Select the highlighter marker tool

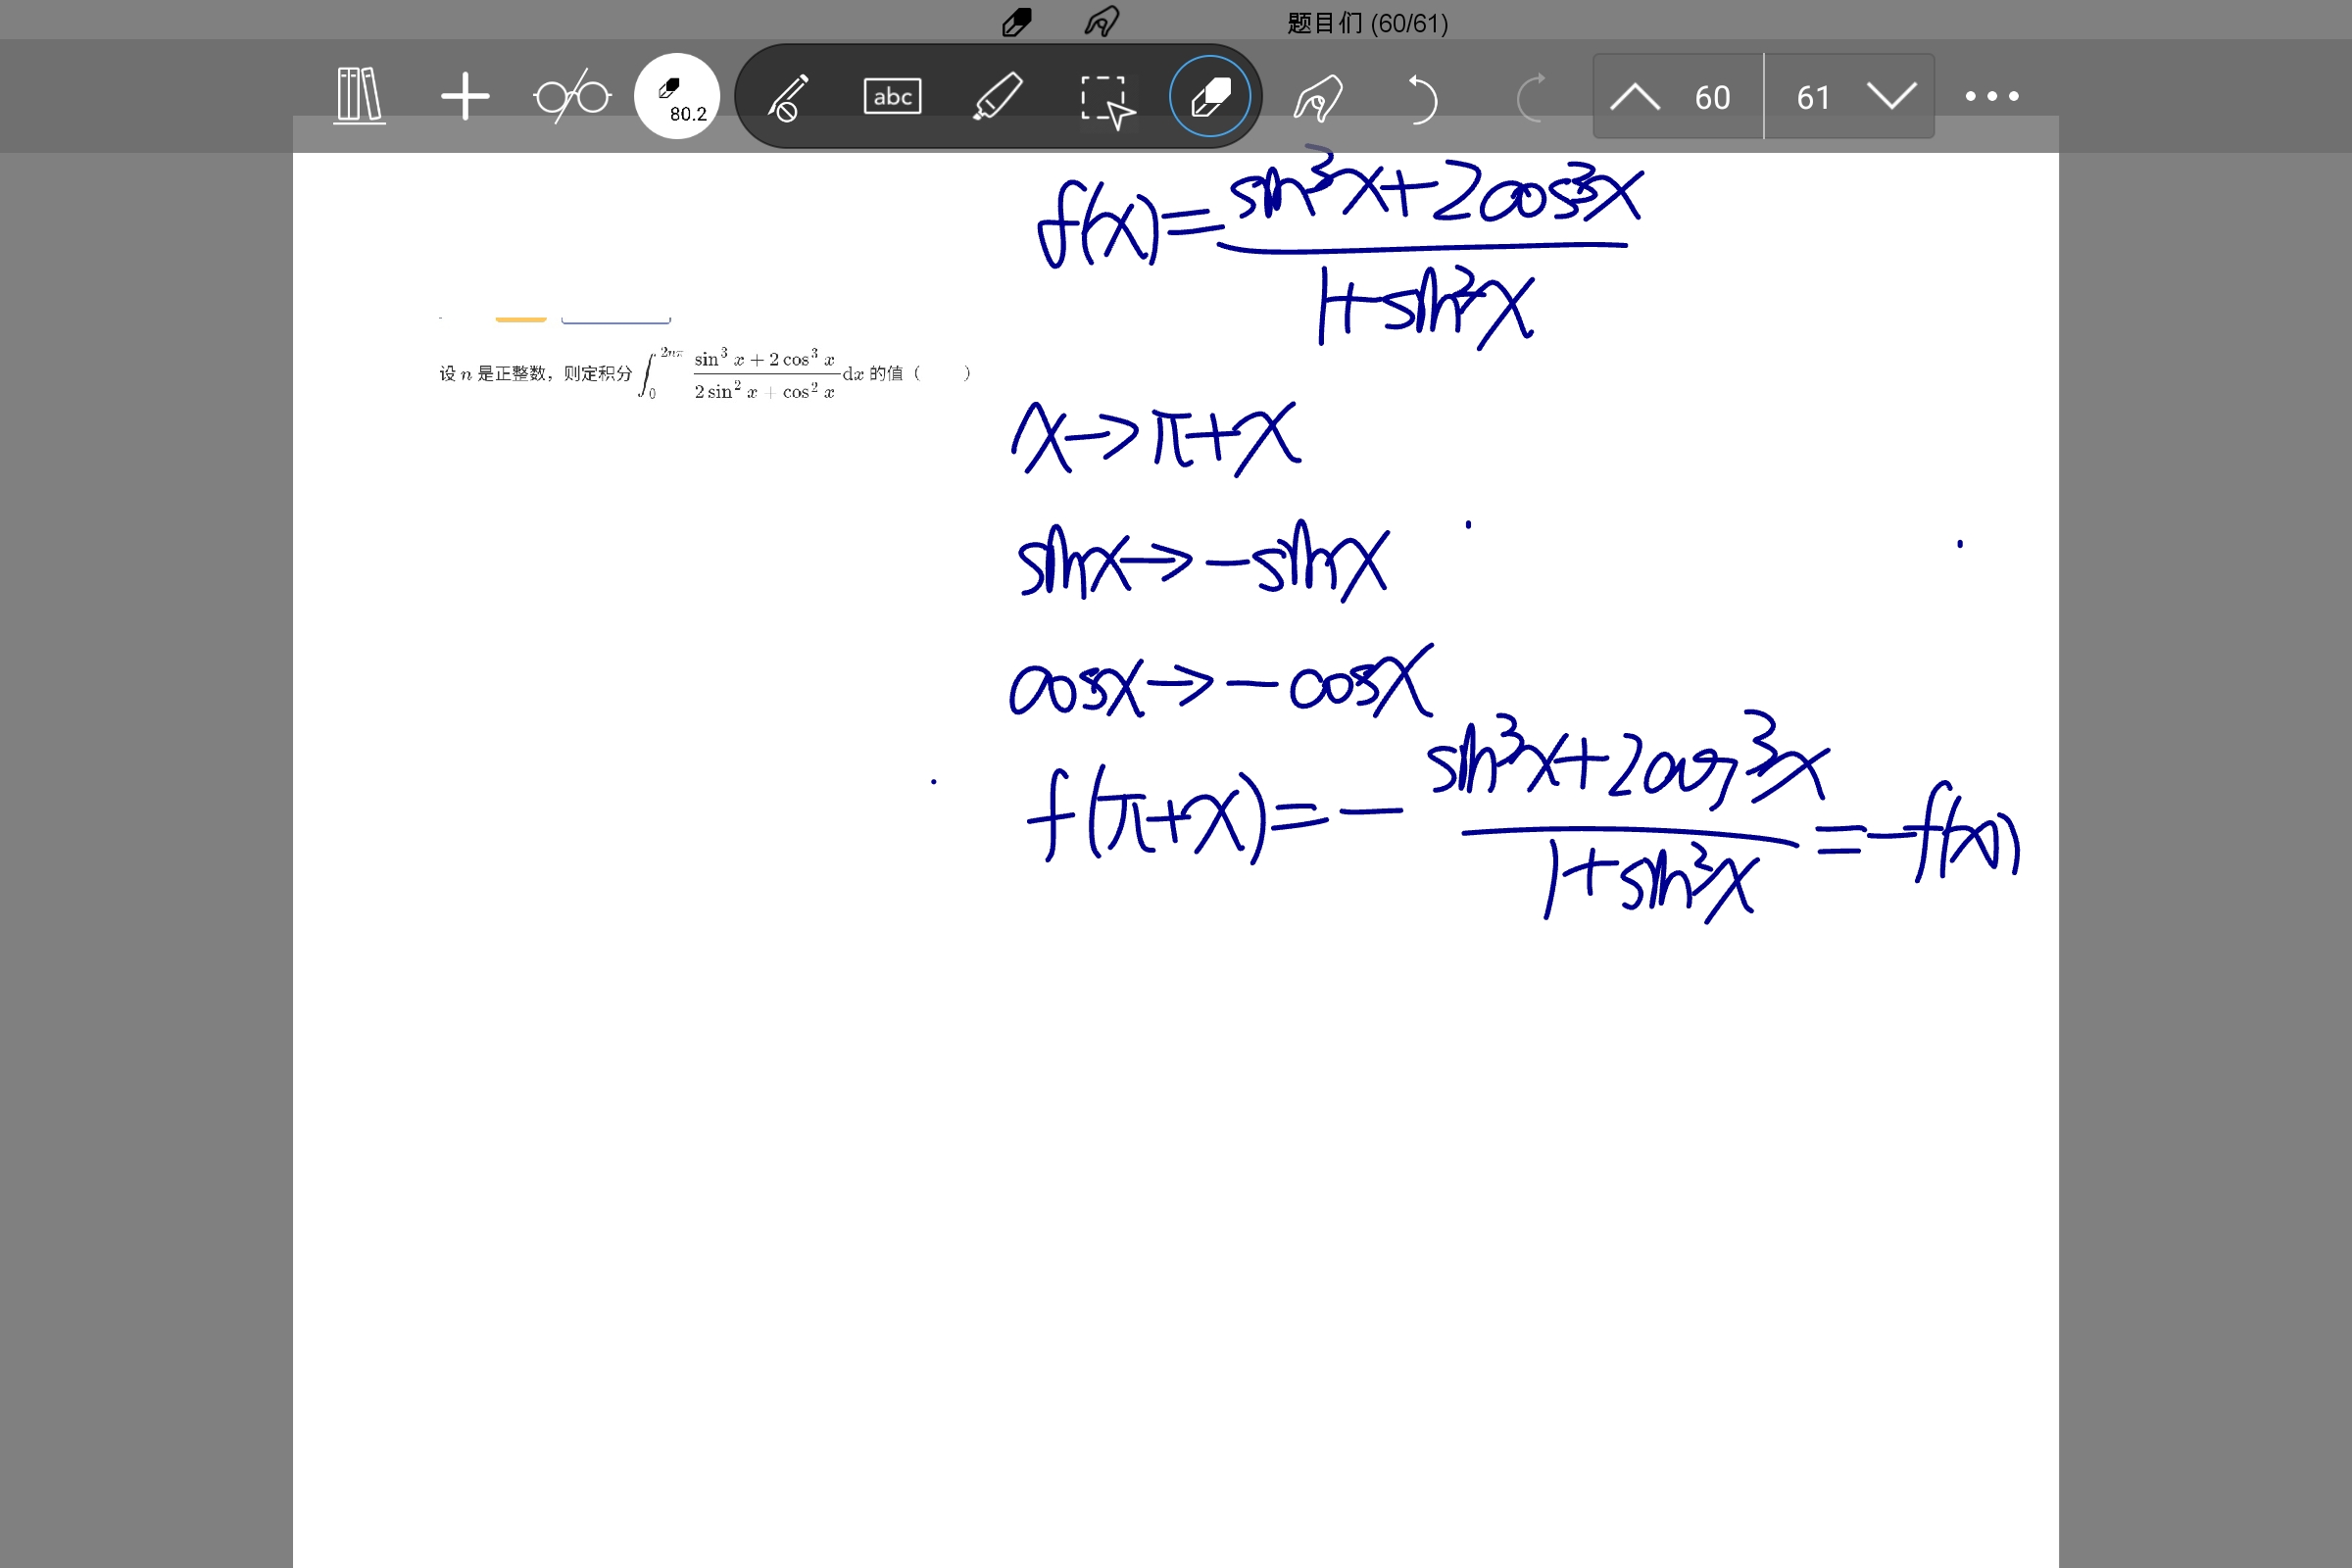[998, 97]
